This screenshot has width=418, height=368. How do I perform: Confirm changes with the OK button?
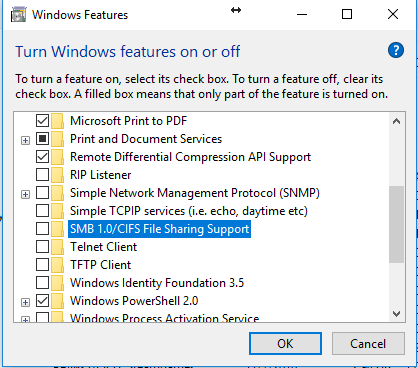pyautogui.click(x=285, y=343)
